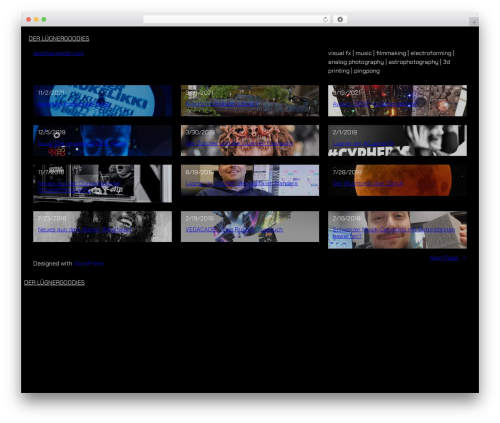Open the post link over modular synth image
Image resolution: width=500 pixels, height=423 pixels.
pyautogui.click(x=375, y=104)
